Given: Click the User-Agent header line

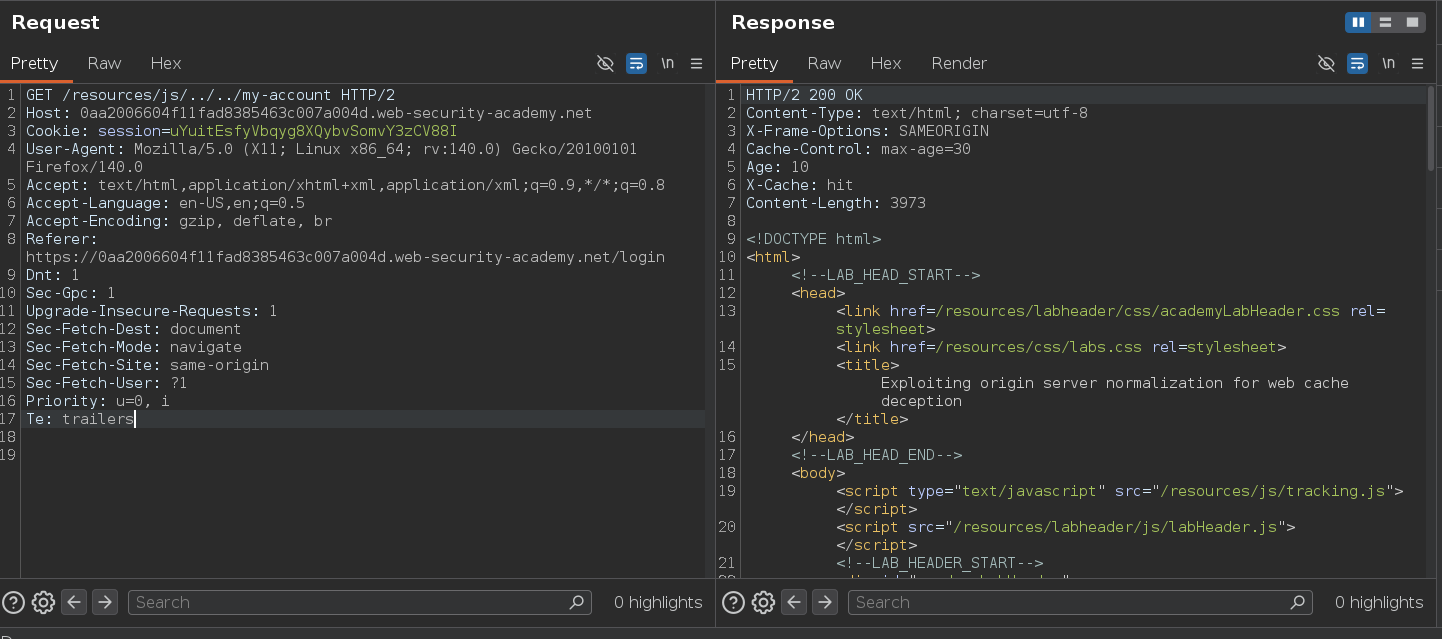Looking at the screenshot, I should 331,158.
